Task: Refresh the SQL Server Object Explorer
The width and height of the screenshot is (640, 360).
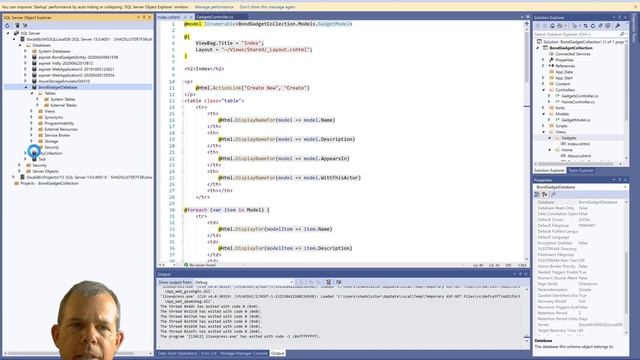Action: (x=7, y=25)
